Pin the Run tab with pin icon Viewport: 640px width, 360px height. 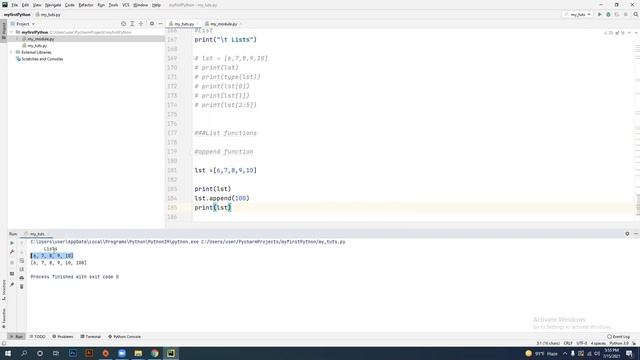[x=12, y=284]
